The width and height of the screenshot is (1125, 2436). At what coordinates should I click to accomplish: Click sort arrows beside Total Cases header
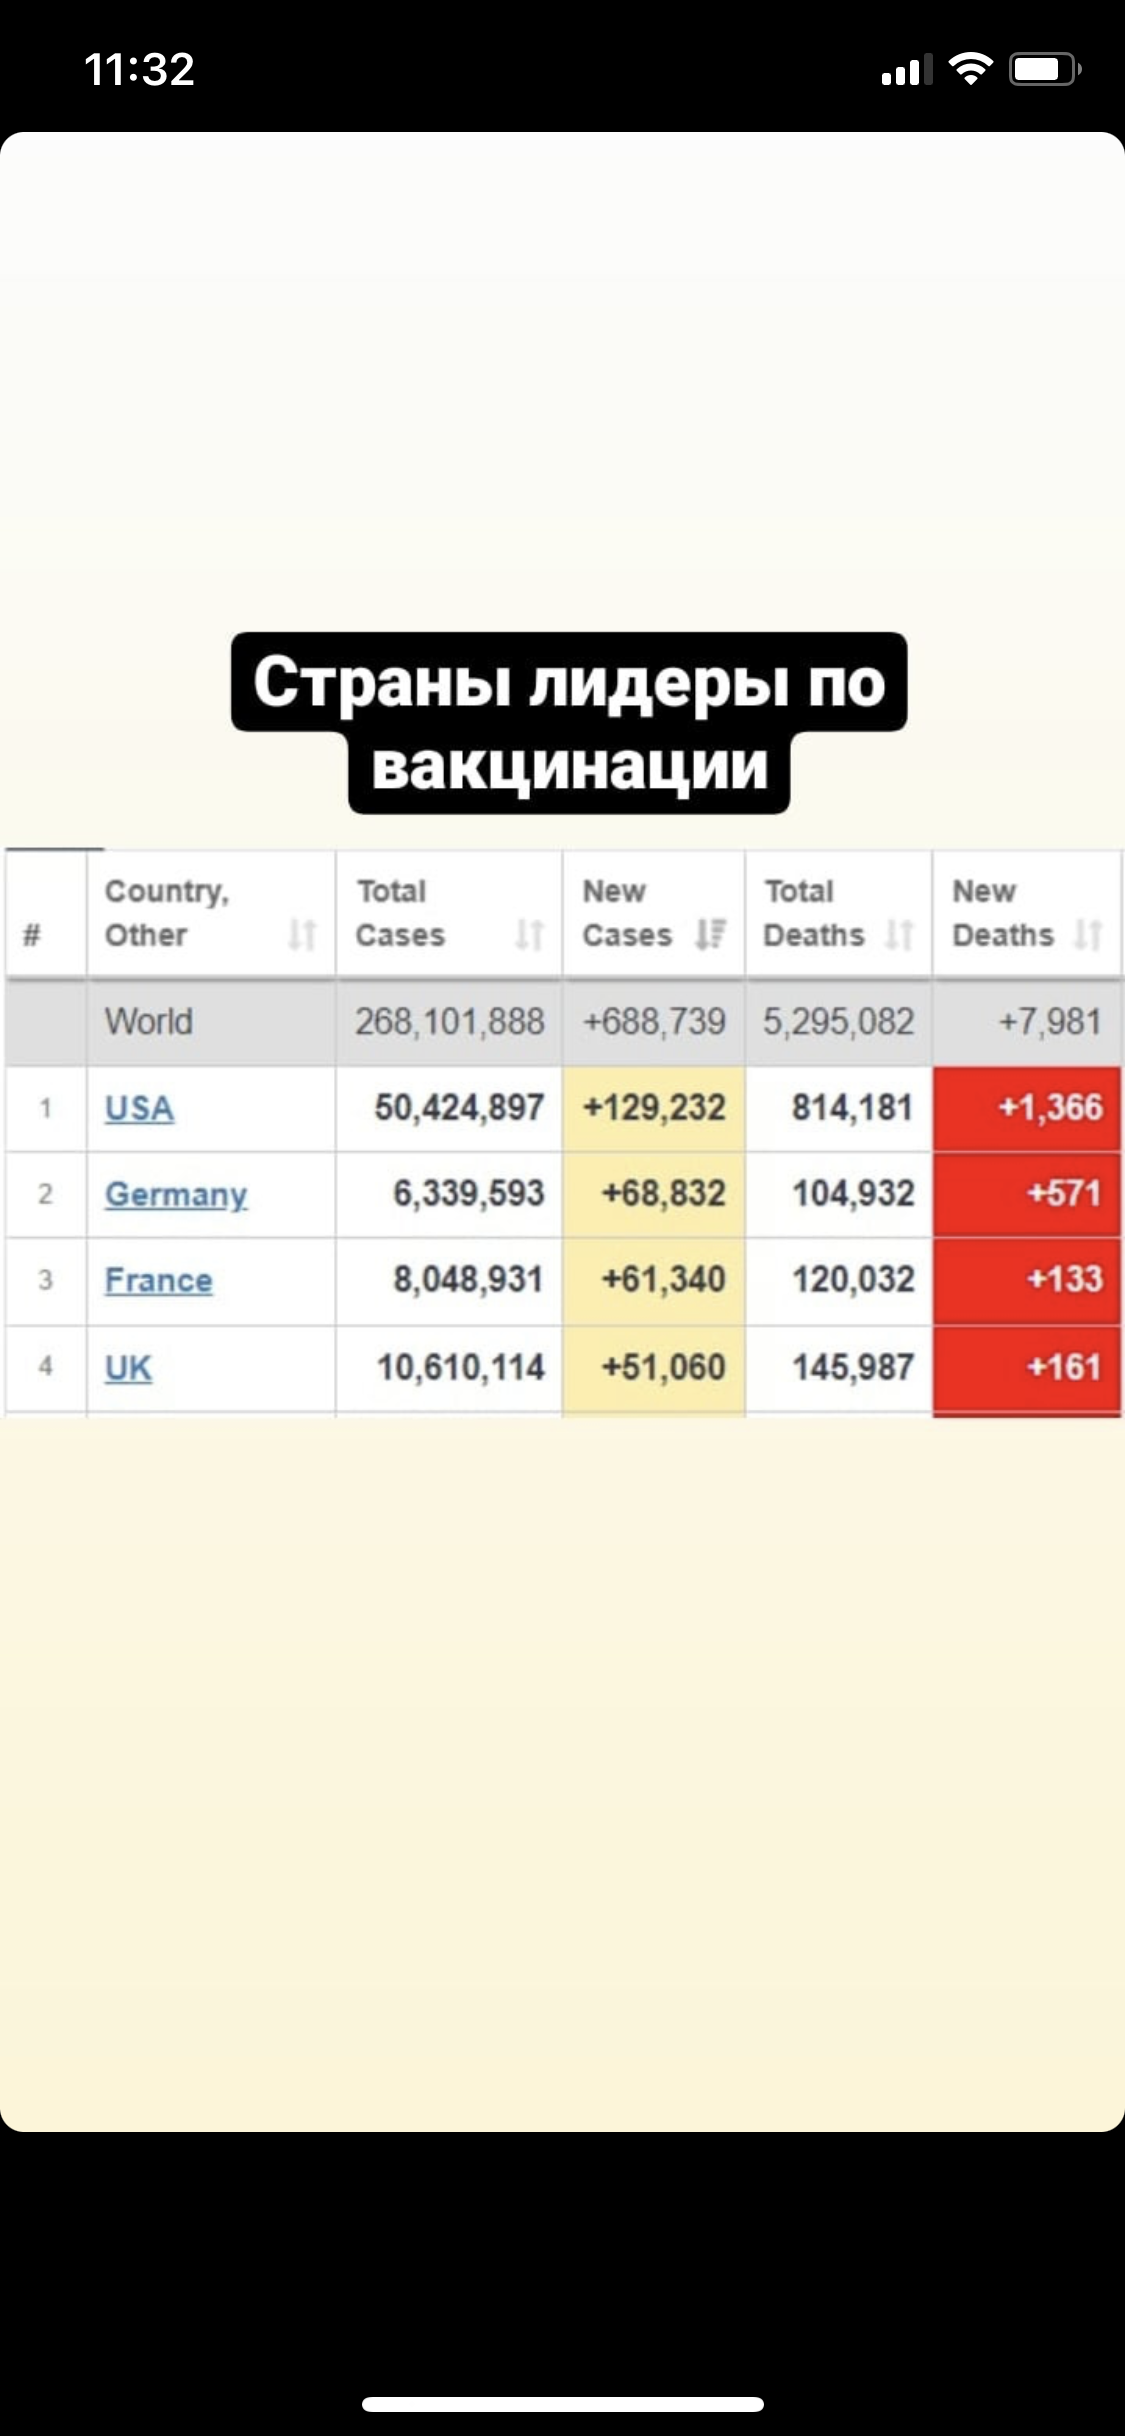coord(529,935)
